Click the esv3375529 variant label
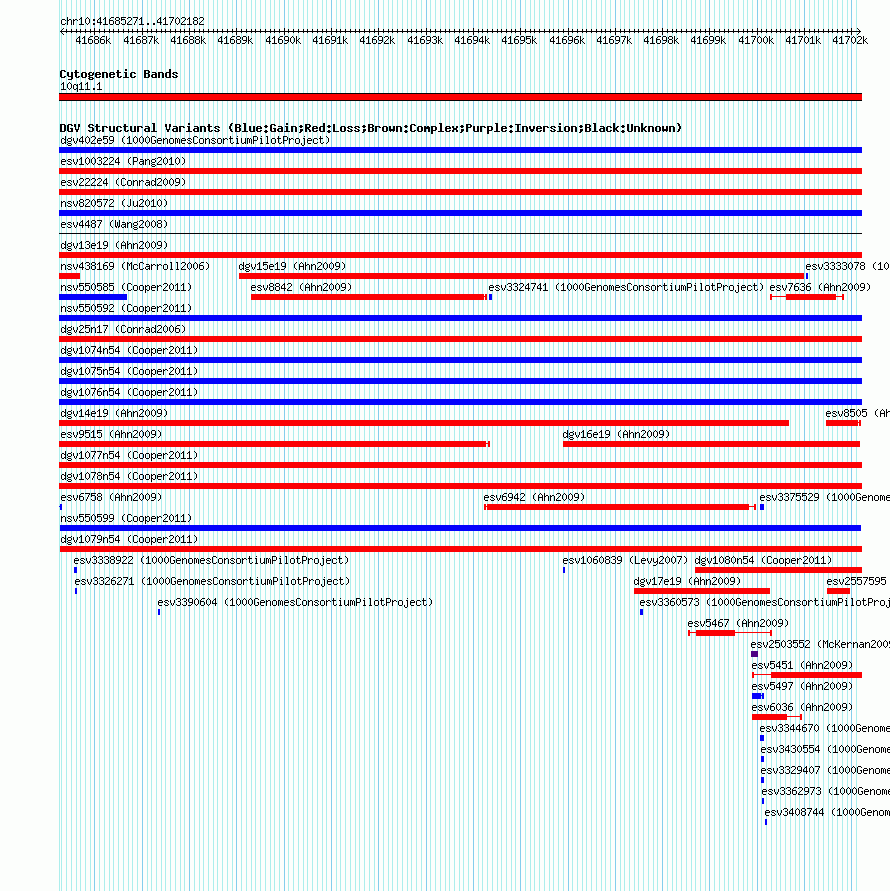 825,498
